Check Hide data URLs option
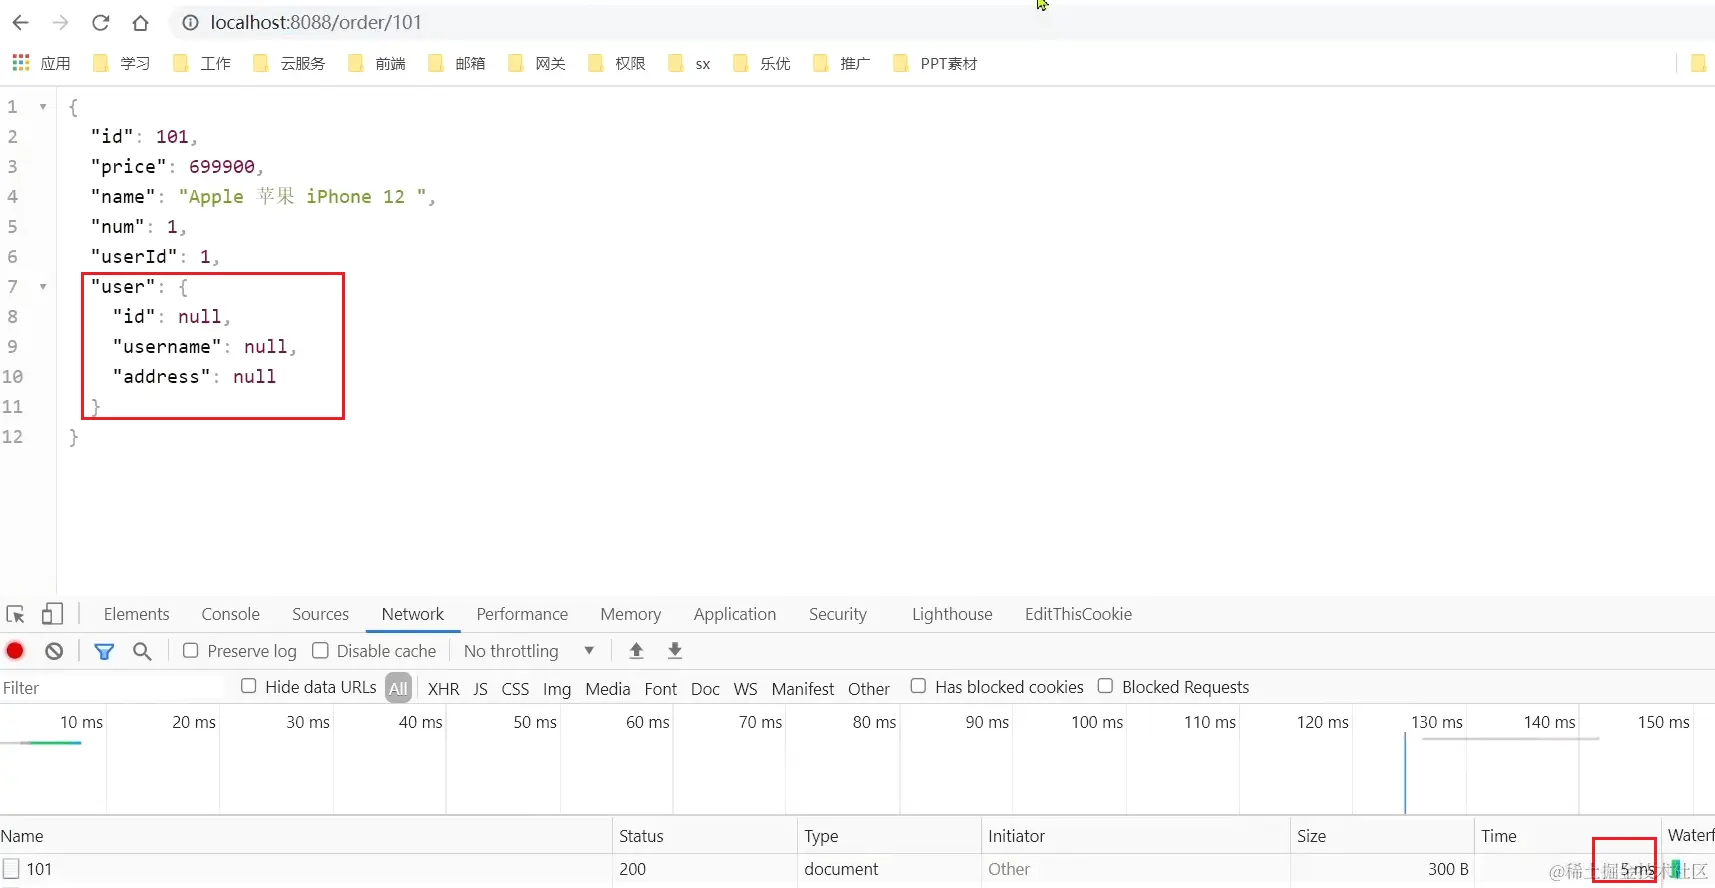 coord(248,686)
